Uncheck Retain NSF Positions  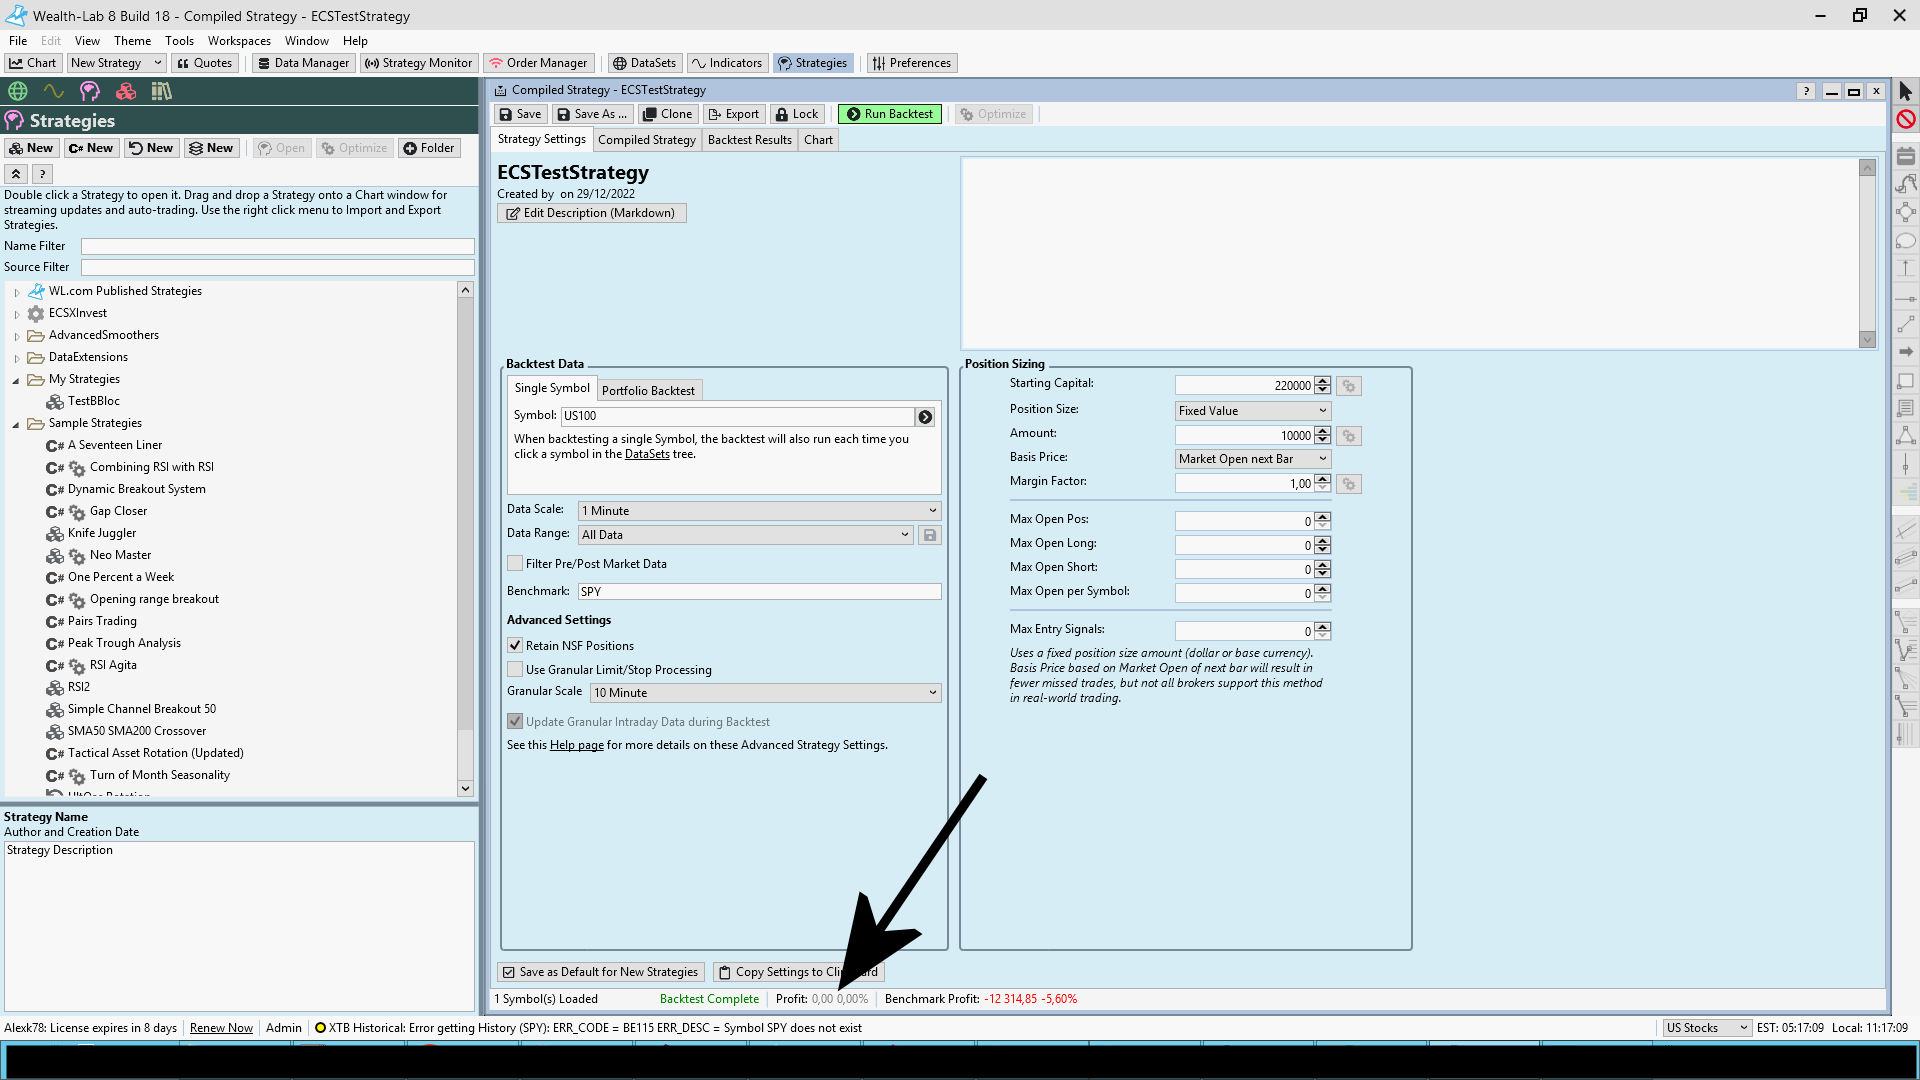515,646
